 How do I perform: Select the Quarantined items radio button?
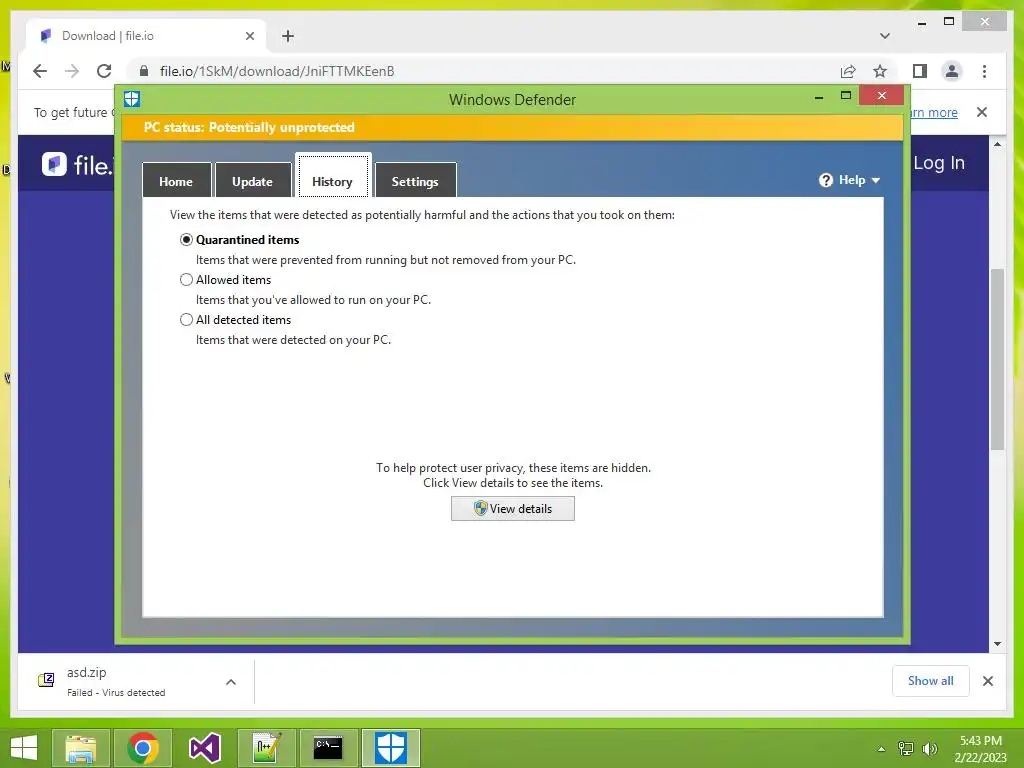click(186, 240)
